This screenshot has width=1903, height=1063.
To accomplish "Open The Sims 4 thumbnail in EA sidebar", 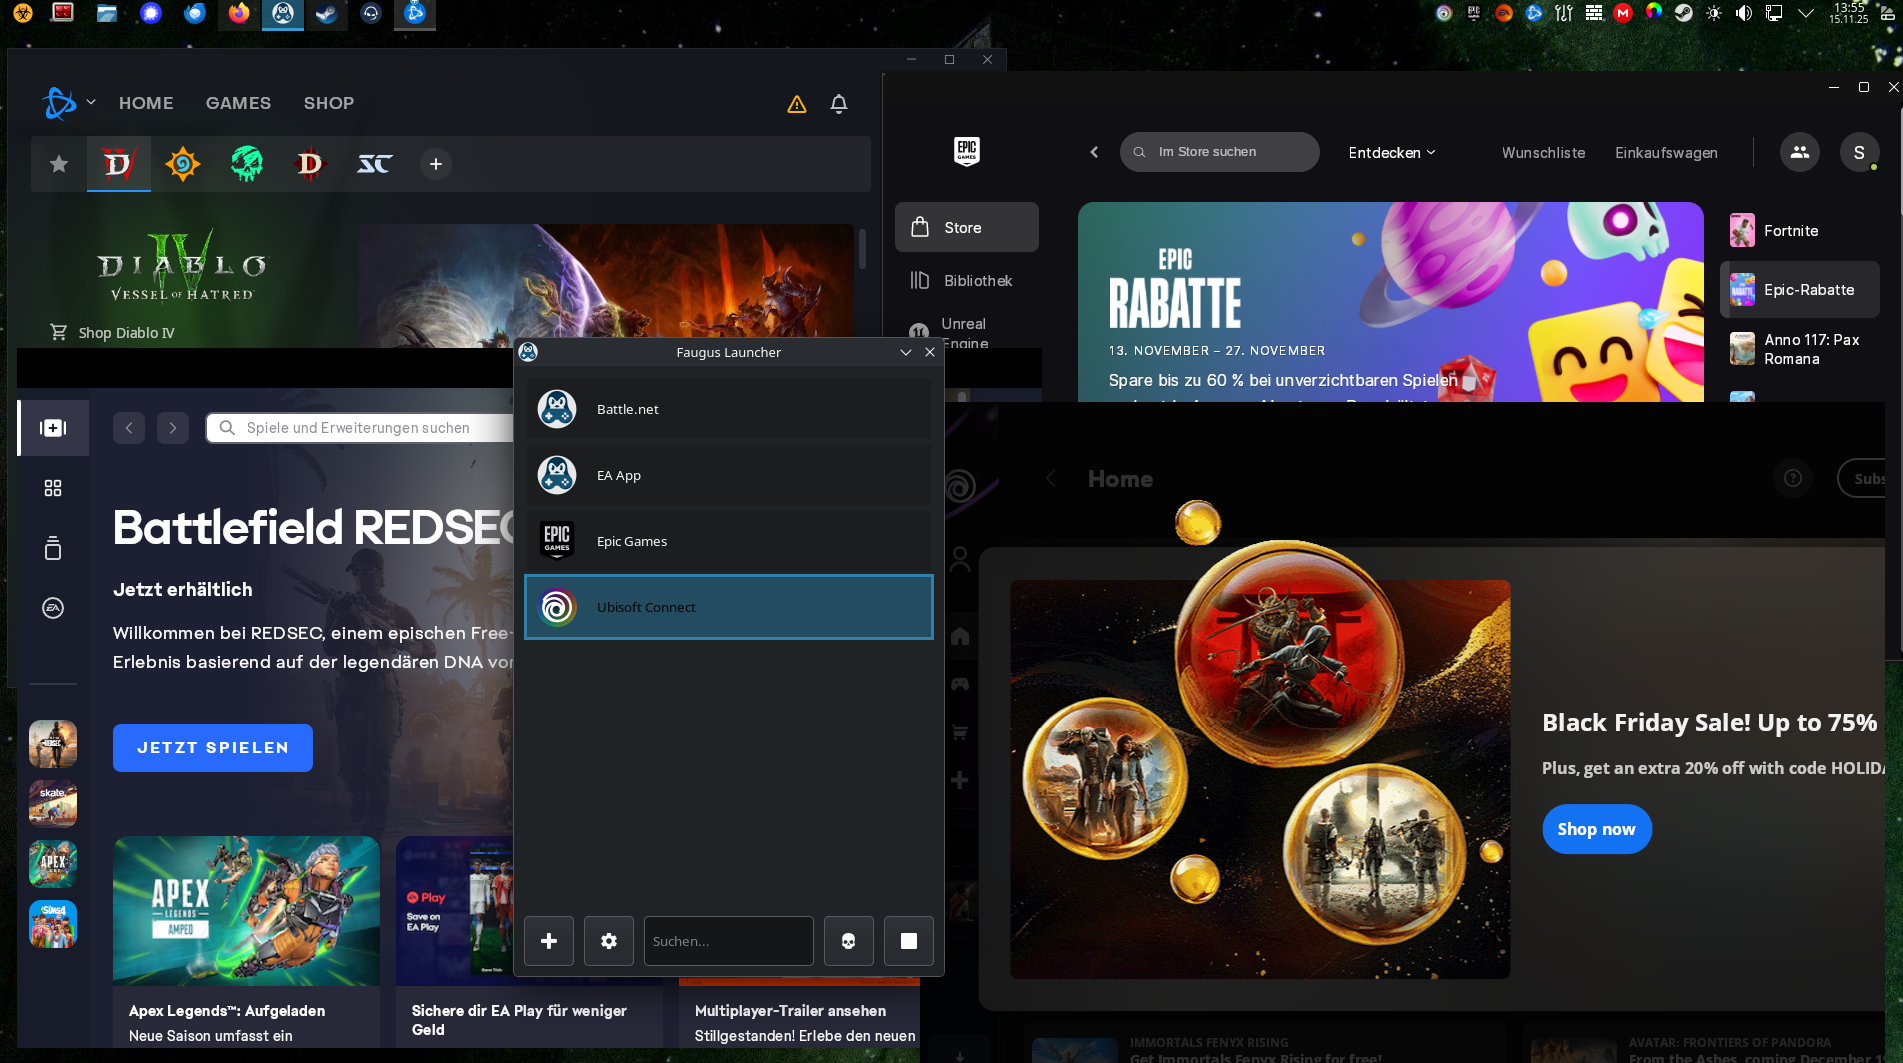I will 53,924.
